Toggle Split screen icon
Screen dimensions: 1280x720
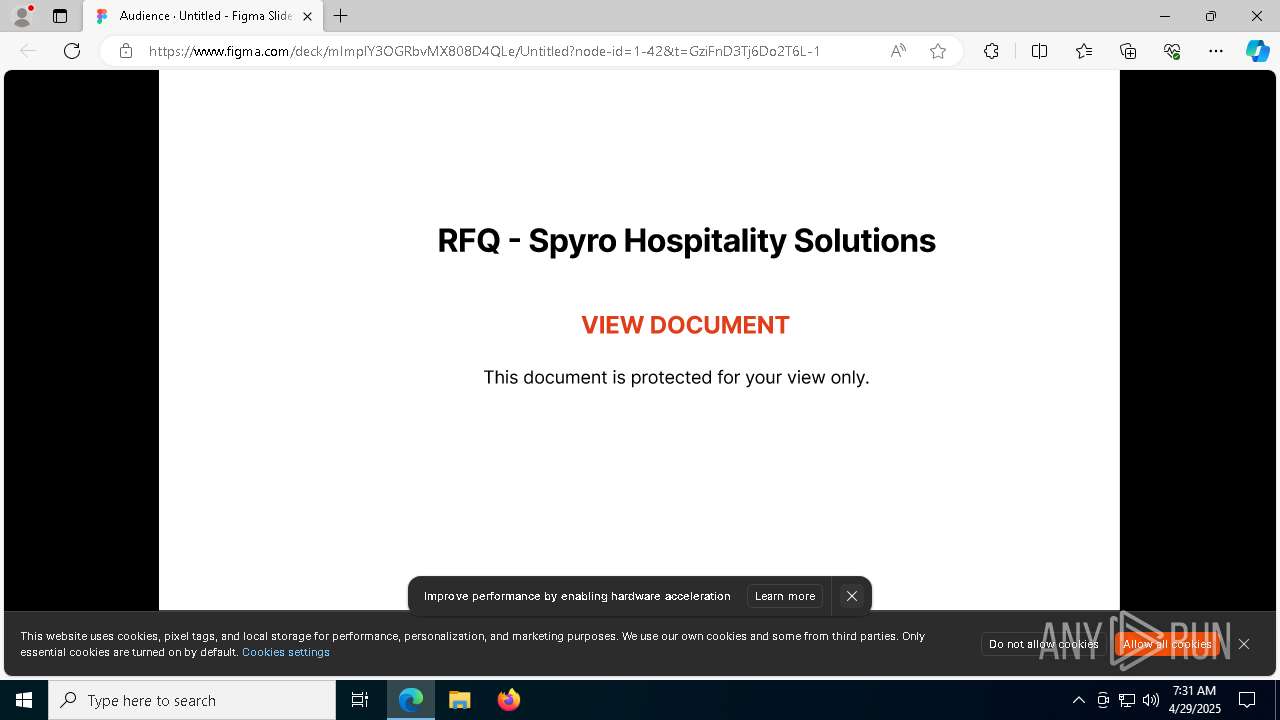click(1039, 51)
